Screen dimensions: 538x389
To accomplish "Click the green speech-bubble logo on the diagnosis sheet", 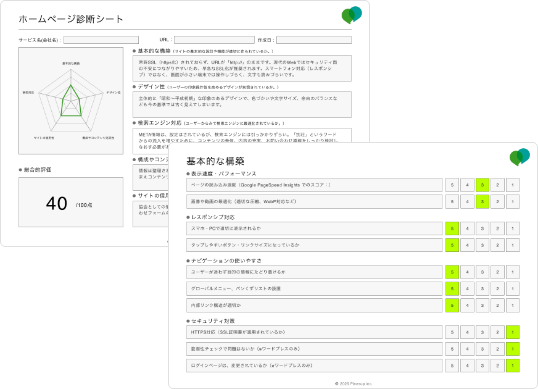I will [352, 15].
